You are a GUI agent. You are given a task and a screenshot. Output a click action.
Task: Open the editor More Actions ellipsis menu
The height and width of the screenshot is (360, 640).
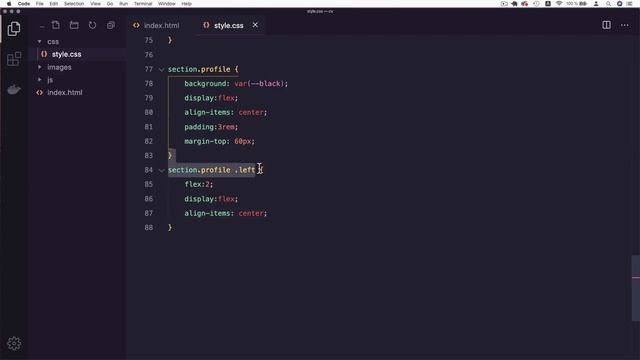pyautogui.click(x=624, y=25)
